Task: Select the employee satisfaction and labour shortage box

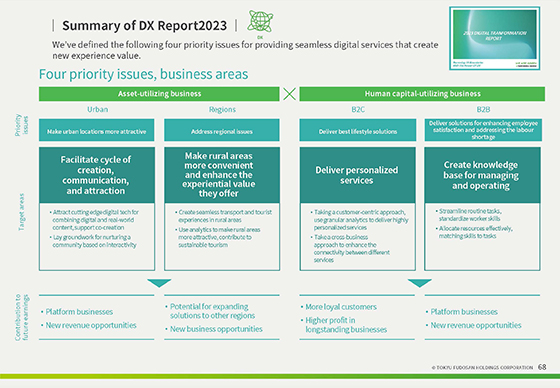Action: pos(483,130)
